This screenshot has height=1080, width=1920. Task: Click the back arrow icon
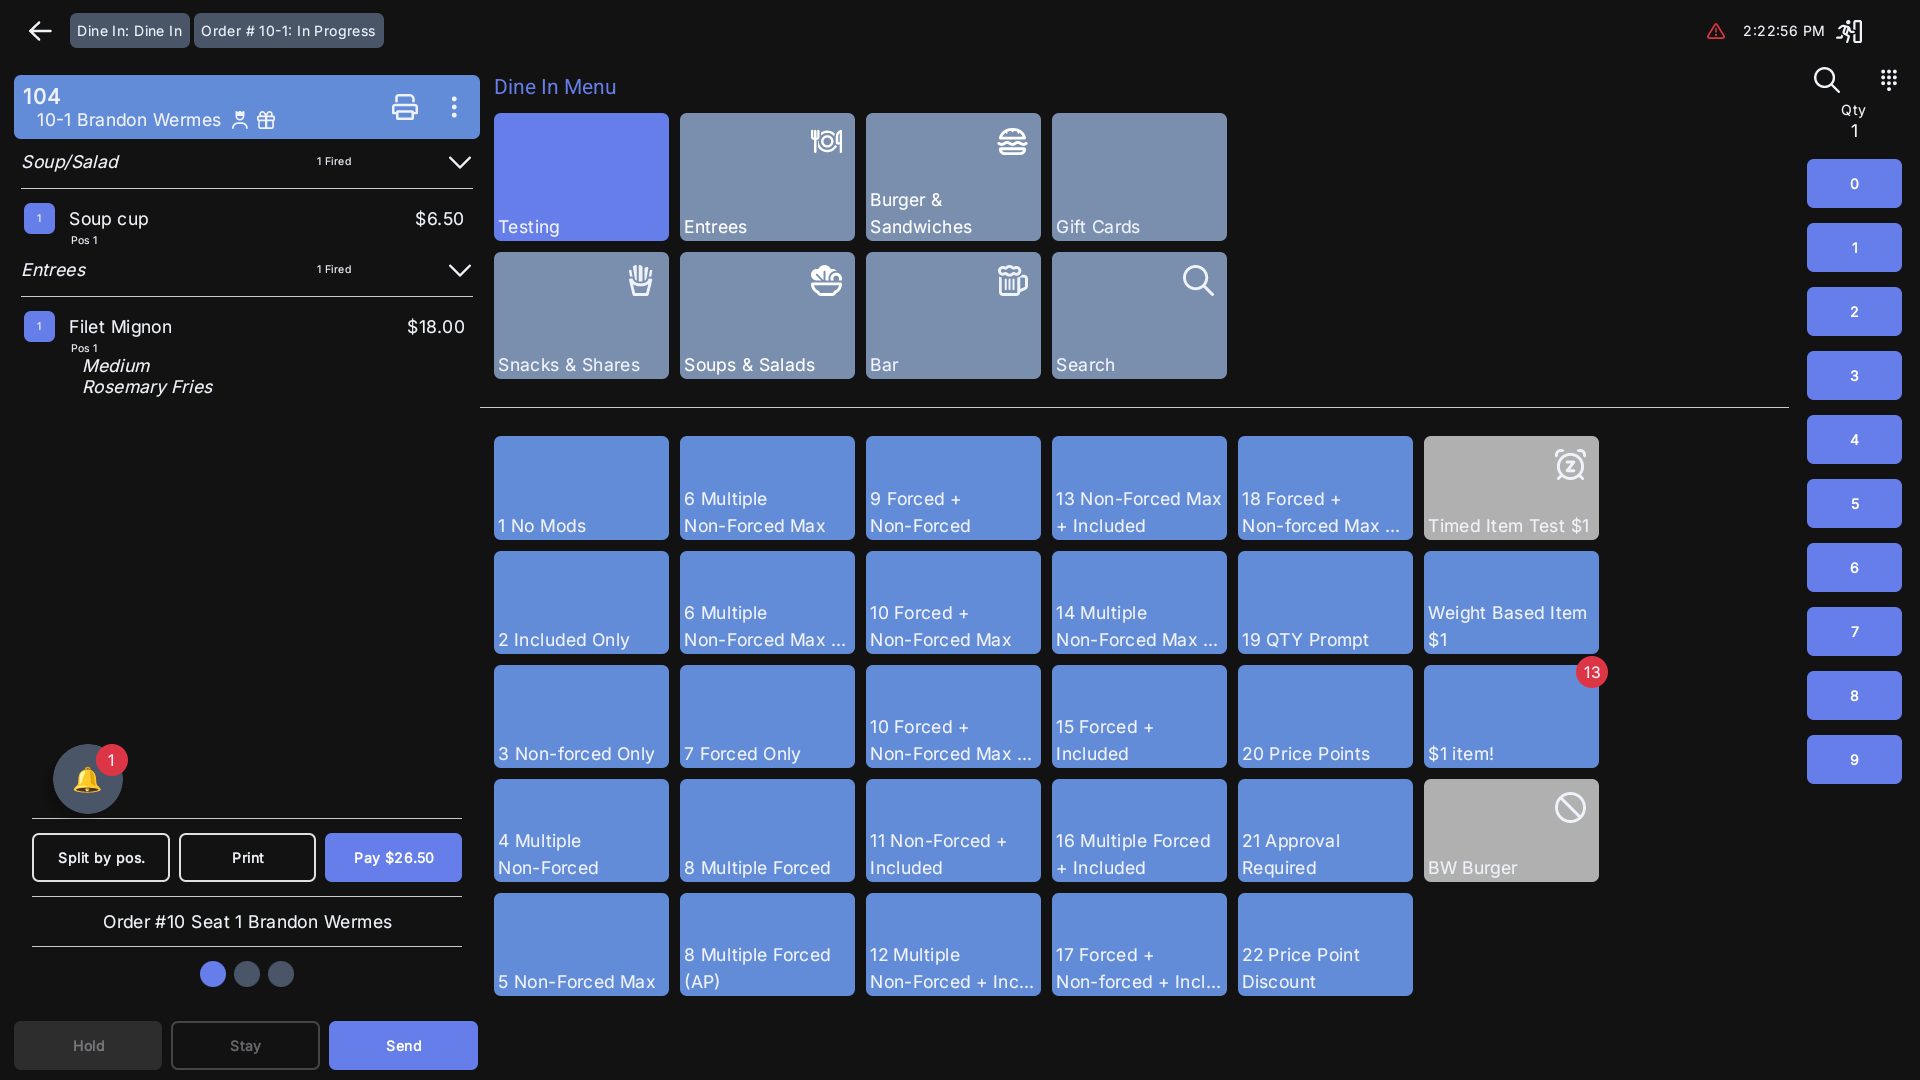[x=40, y=31]
